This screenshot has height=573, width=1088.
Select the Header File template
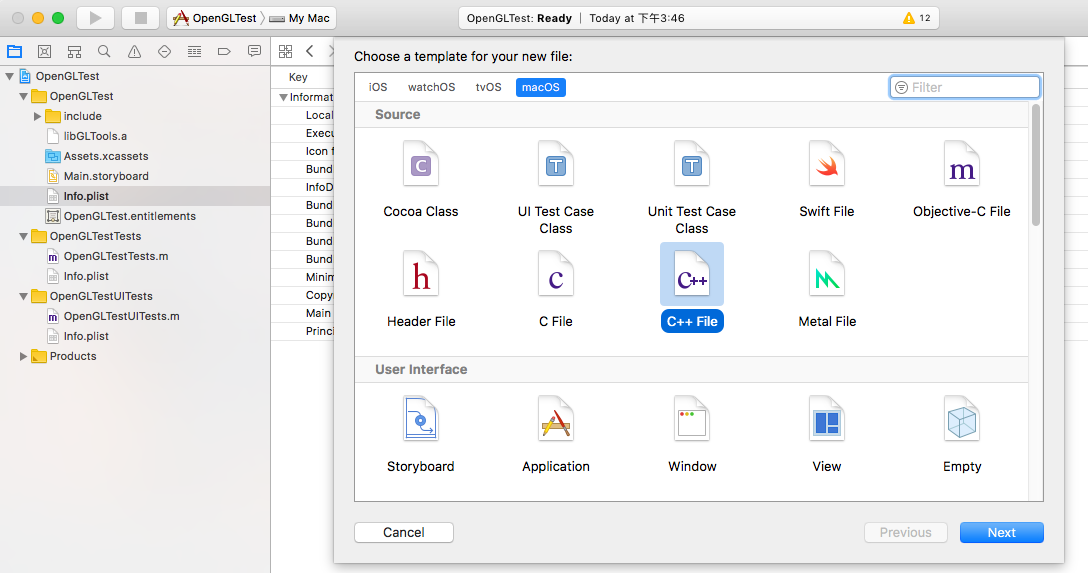pos(420,290)
